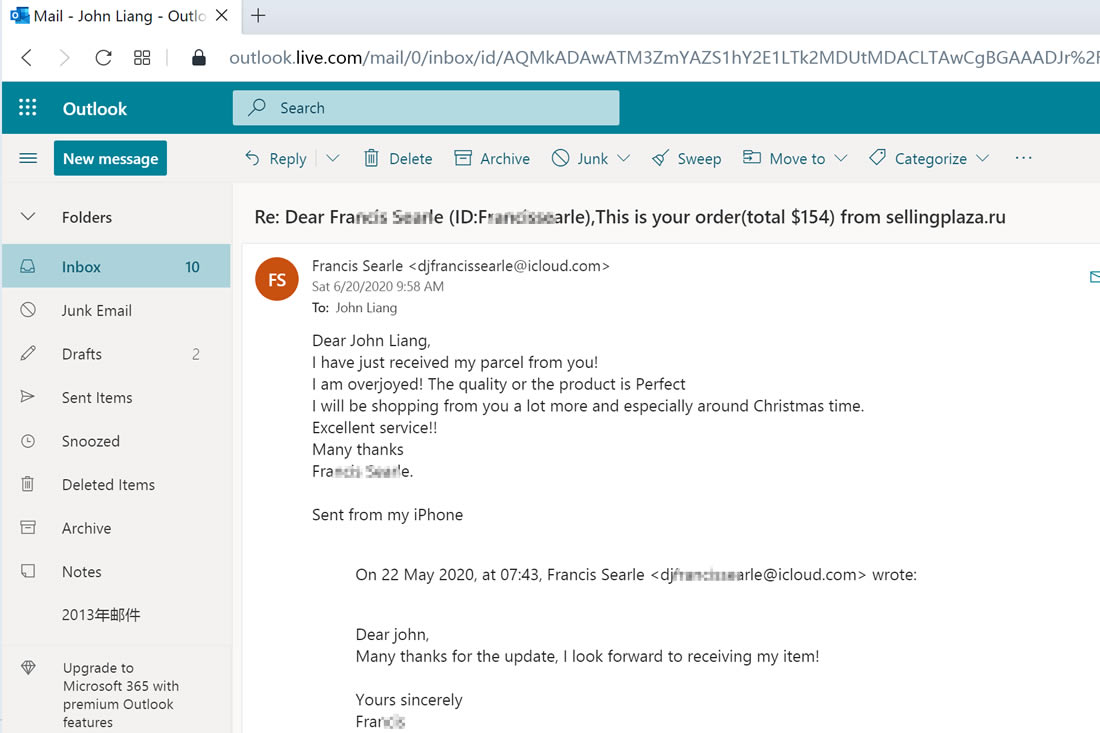Open the Sent Items folder
1100x733 pixels.
click(x=116, y=397)
